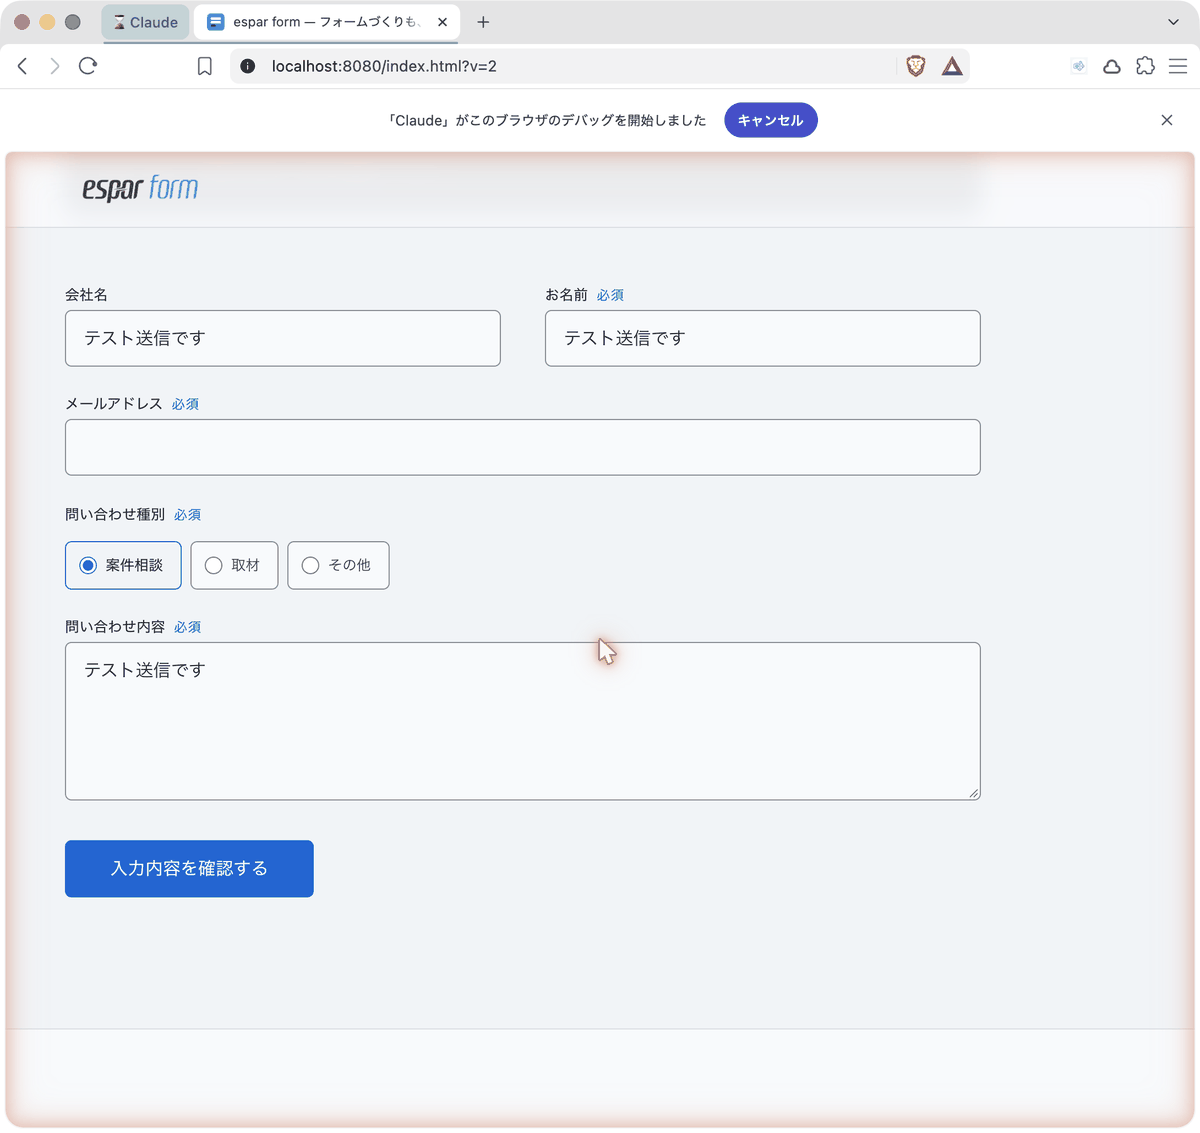Dismiss the debugging notification bar
This screenshot has width=1200, height=1133.
(1167, 120)
